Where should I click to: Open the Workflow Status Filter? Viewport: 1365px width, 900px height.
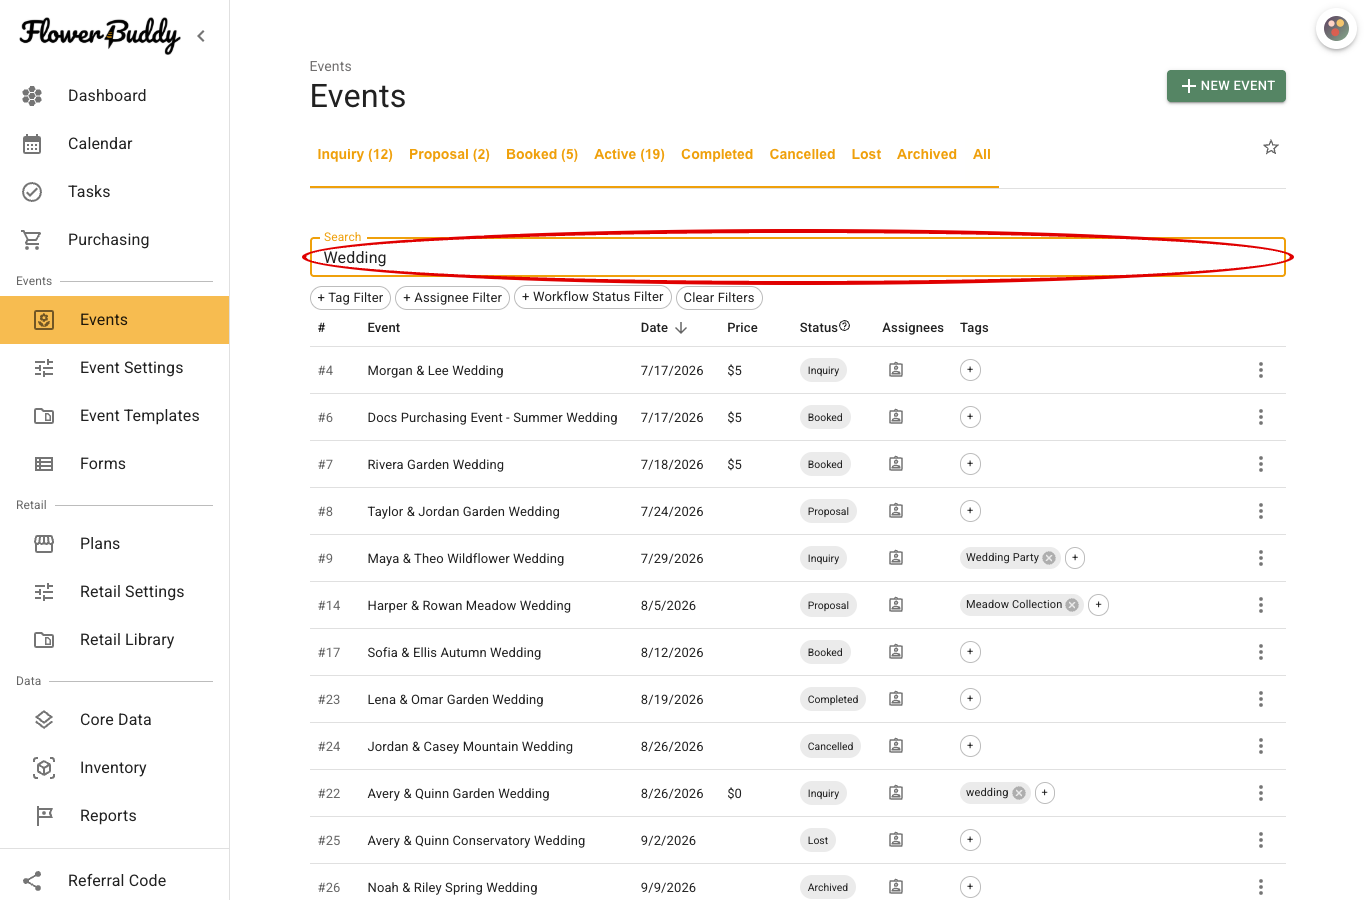593,297
